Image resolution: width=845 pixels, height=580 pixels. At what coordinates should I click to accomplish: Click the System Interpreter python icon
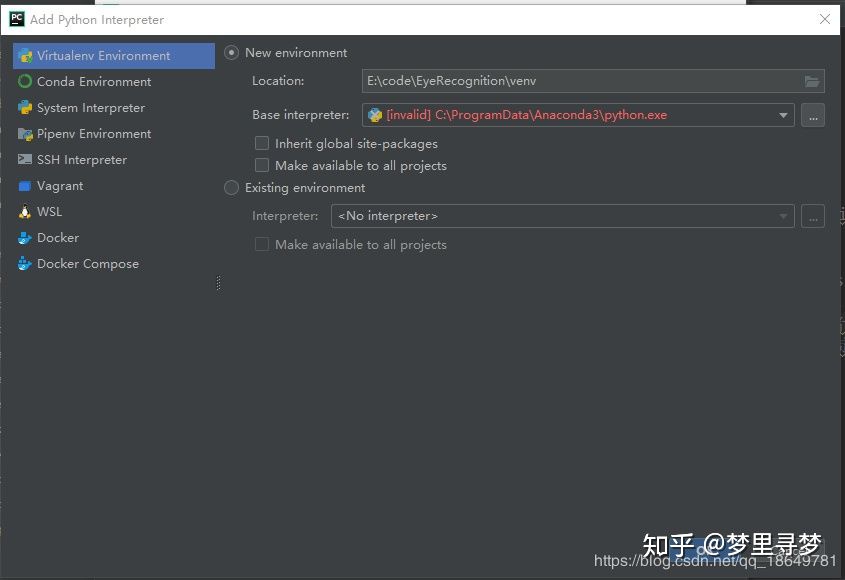point(25,108)
